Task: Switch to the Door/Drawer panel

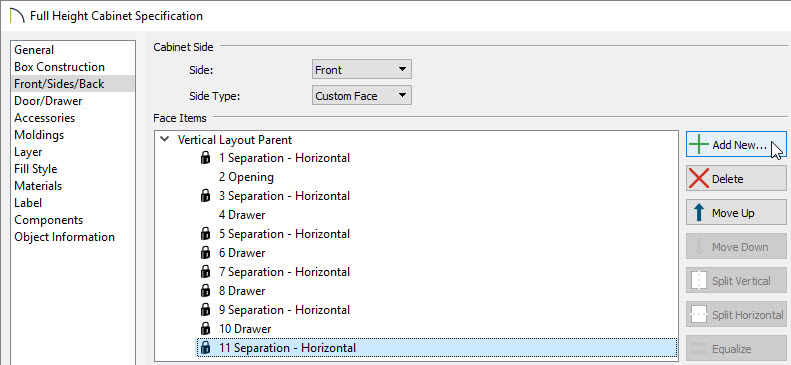Action: (48, 101)
